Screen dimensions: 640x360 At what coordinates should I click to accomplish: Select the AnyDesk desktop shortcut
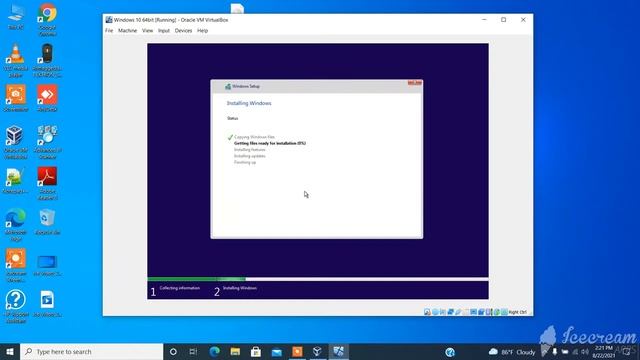(47, 98)
